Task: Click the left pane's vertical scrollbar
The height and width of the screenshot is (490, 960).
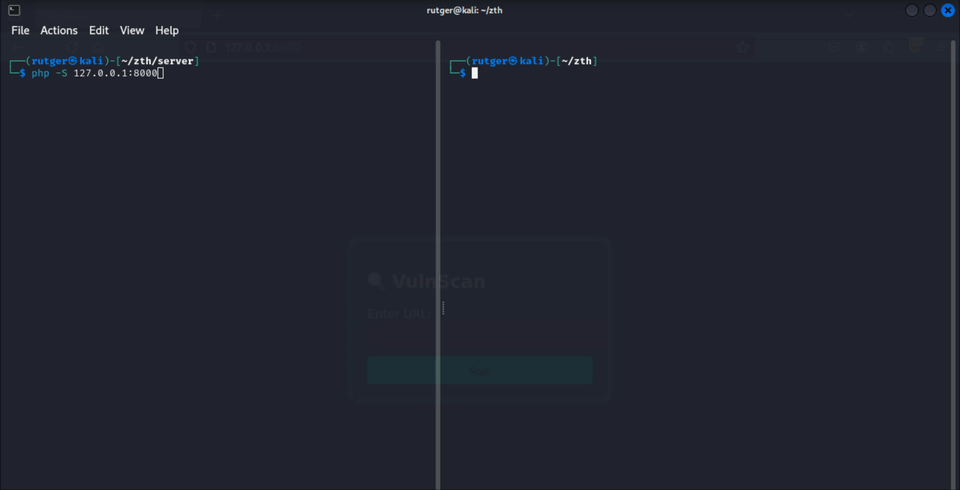Action: point(438,263)
